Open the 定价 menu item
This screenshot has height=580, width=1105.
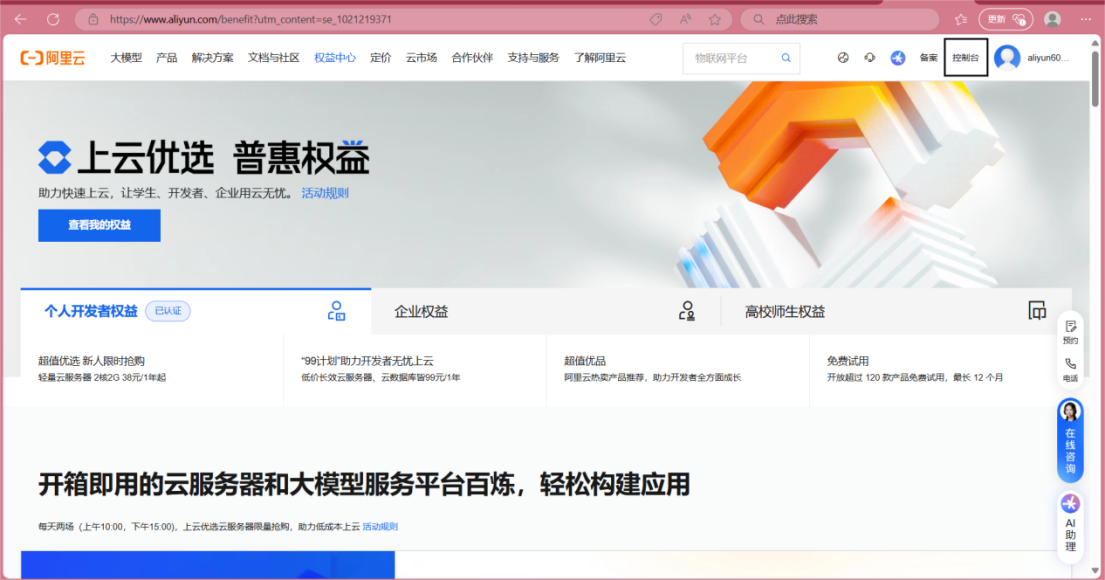click(381, 58)
